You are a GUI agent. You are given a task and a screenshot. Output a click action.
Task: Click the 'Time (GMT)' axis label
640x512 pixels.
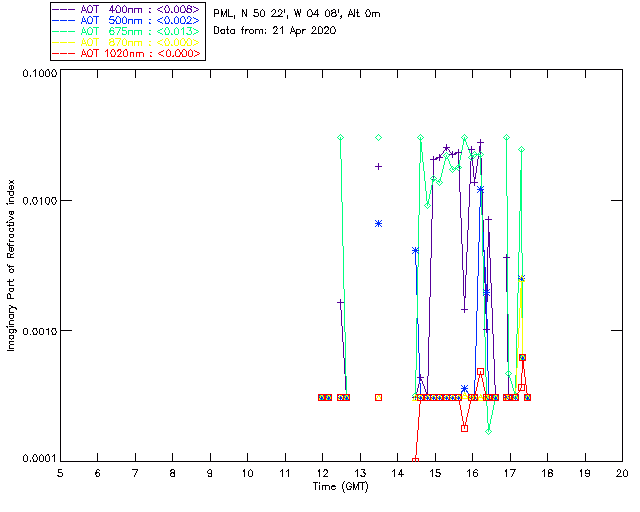coord(341,486)
